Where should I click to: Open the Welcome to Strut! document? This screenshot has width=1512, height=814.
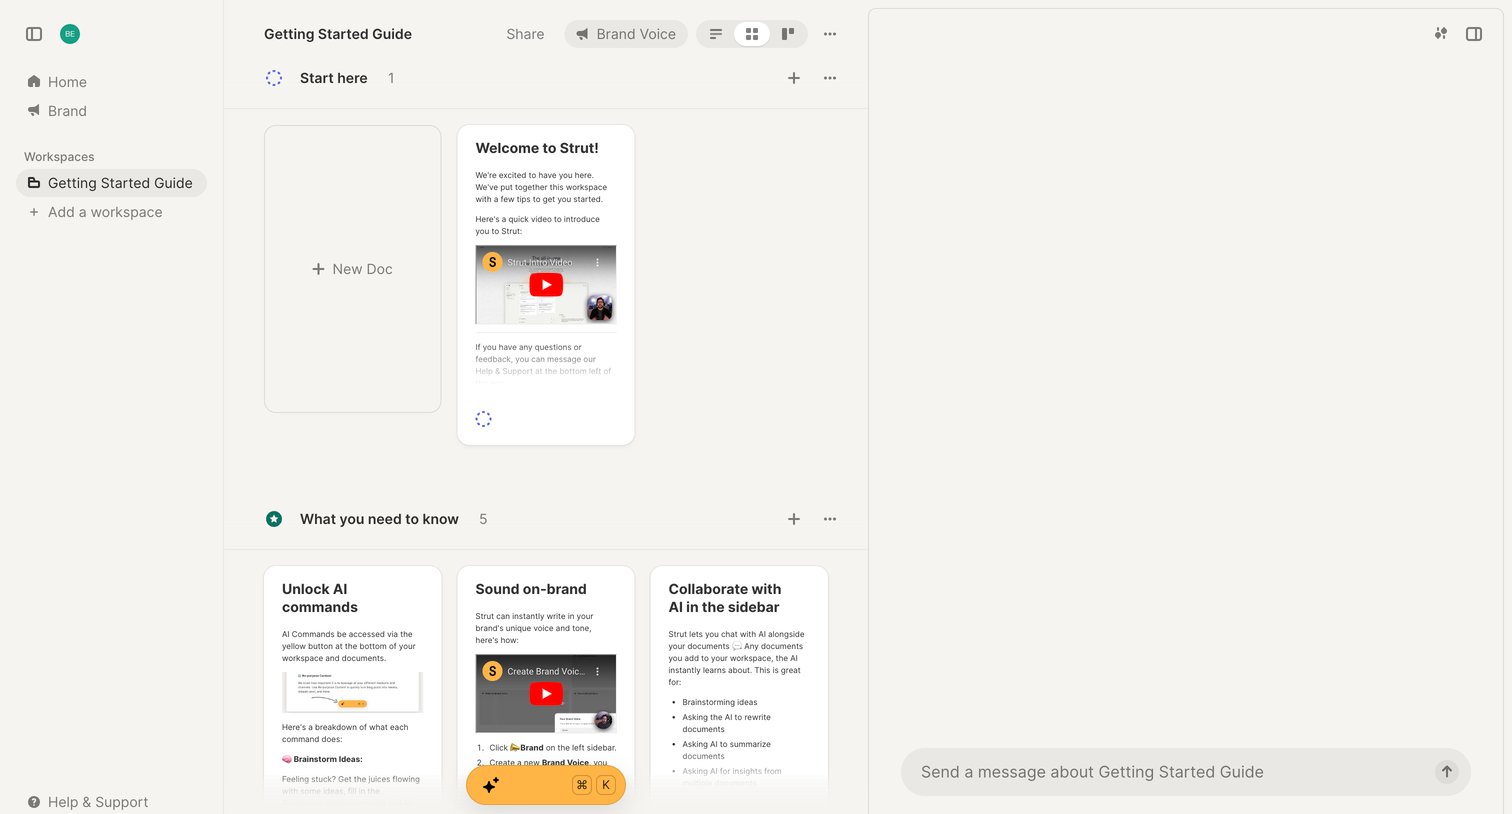546,285
